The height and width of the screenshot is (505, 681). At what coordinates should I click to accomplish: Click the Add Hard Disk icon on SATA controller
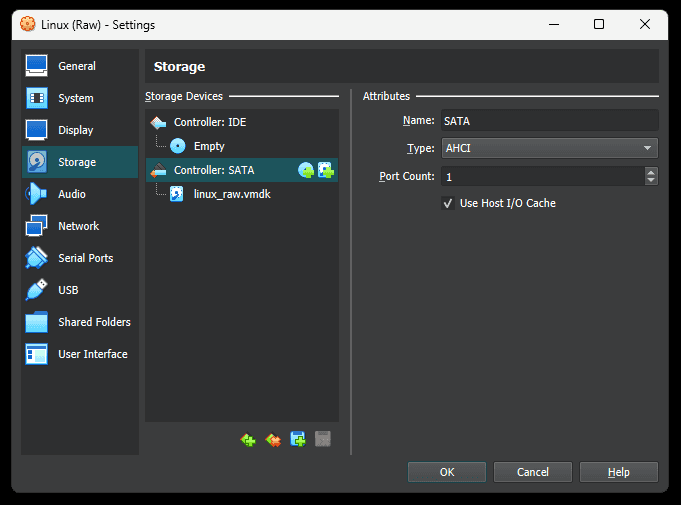click(325, 171)
